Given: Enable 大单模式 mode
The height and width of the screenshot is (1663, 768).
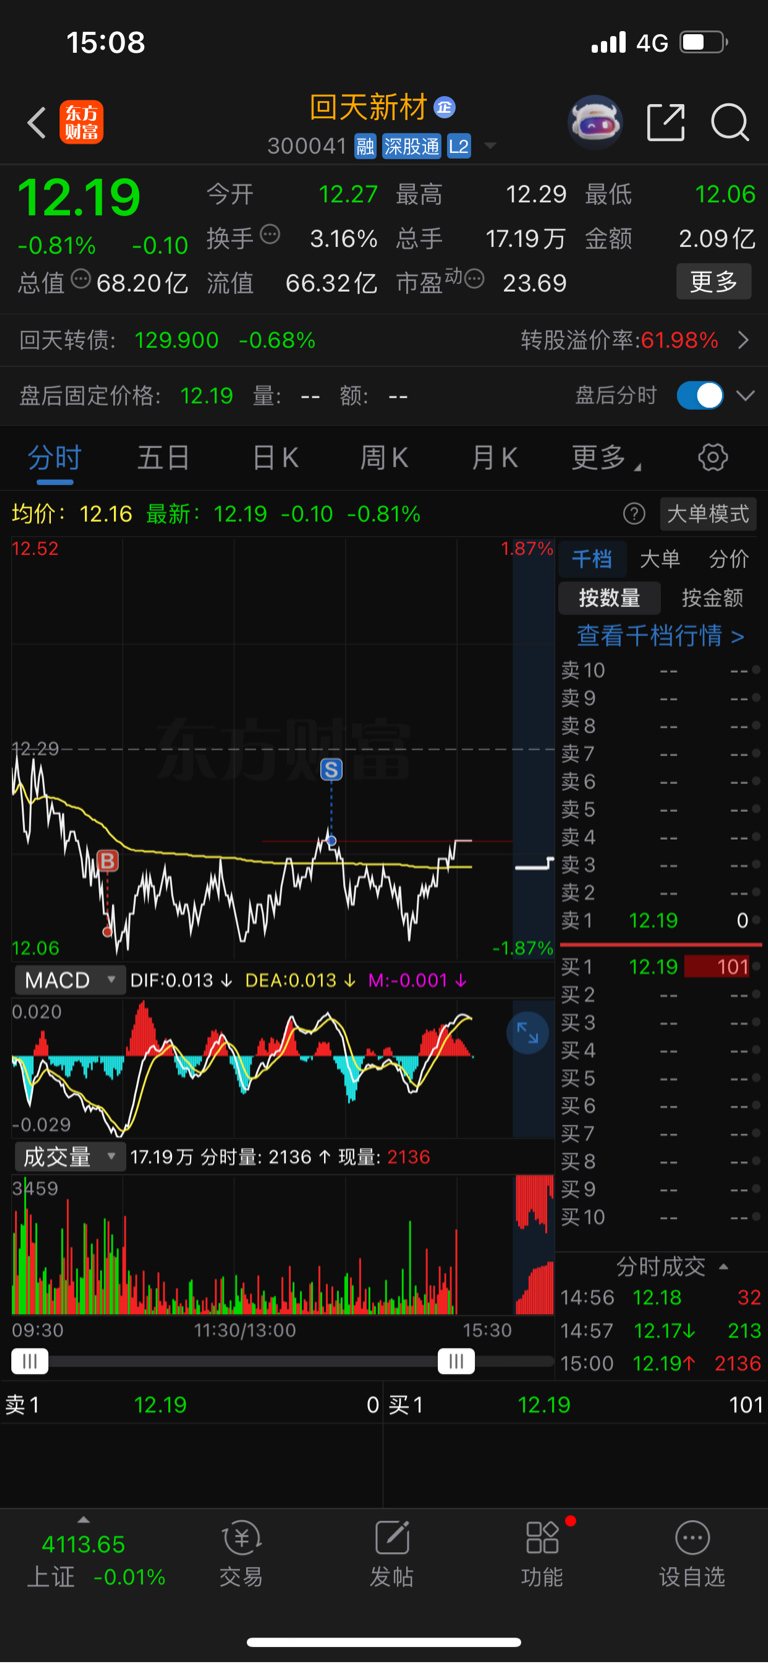Looking at the screenshot, I should click(x=708, y=514).
